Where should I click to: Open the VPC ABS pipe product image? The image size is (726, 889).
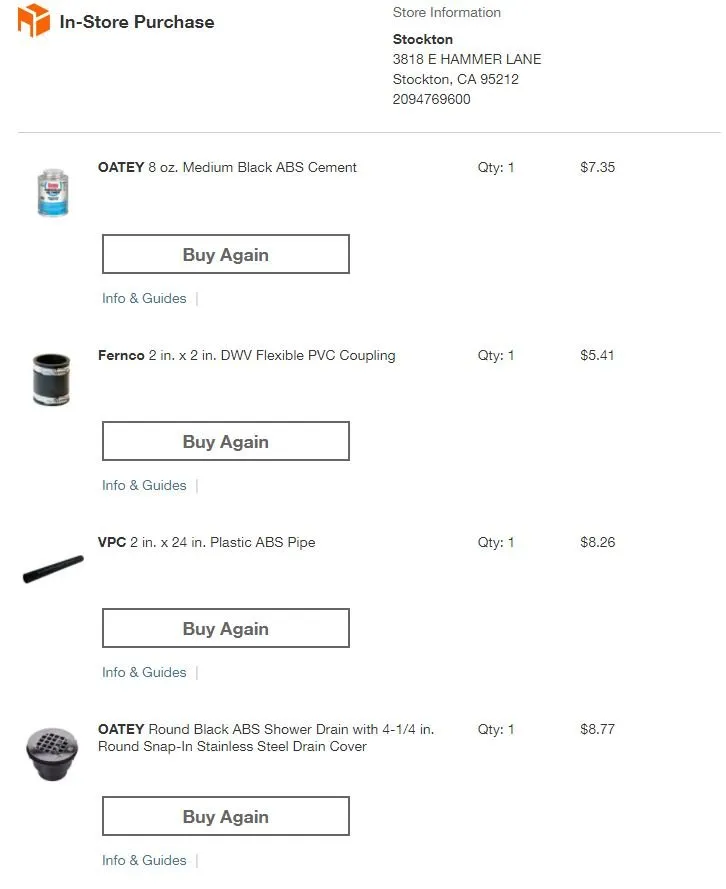[53, 569]
